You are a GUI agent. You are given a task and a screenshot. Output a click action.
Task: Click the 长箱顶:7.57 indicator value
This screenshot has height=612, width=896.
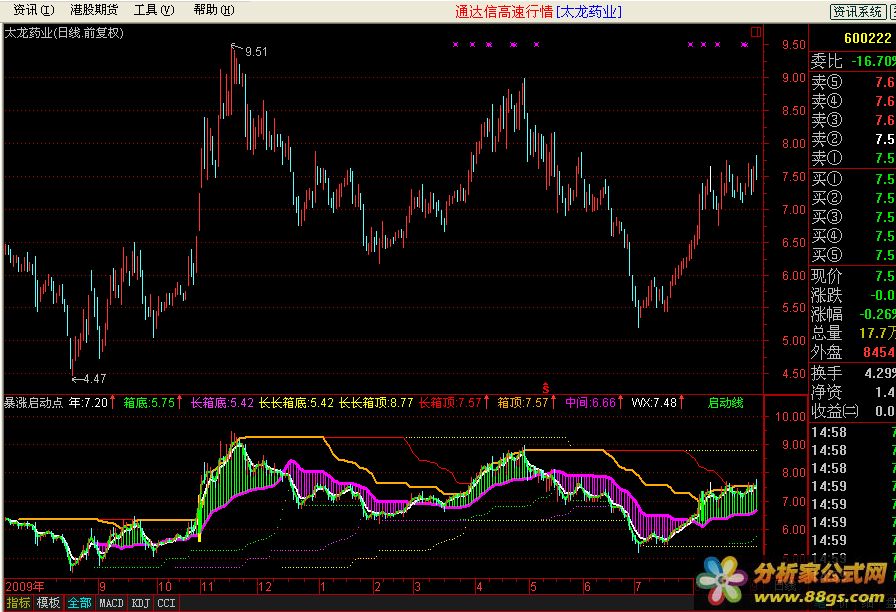450,403
